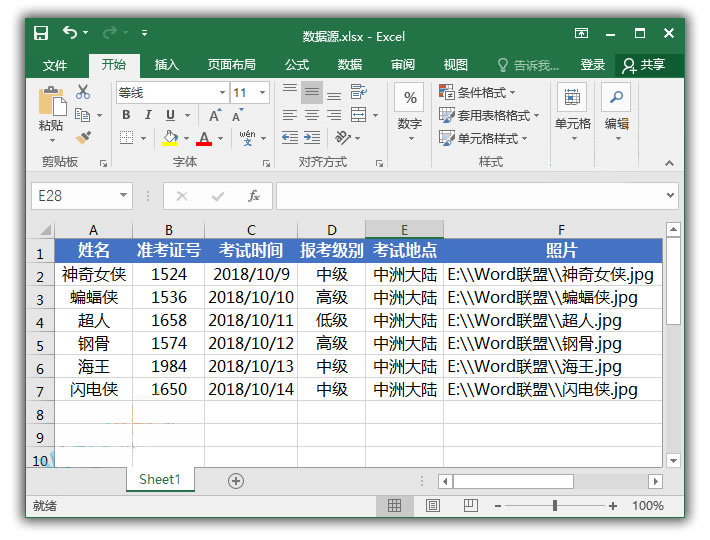Increase the font size
Viewport: 710px width, 540px height.
[x=215, y=115]
